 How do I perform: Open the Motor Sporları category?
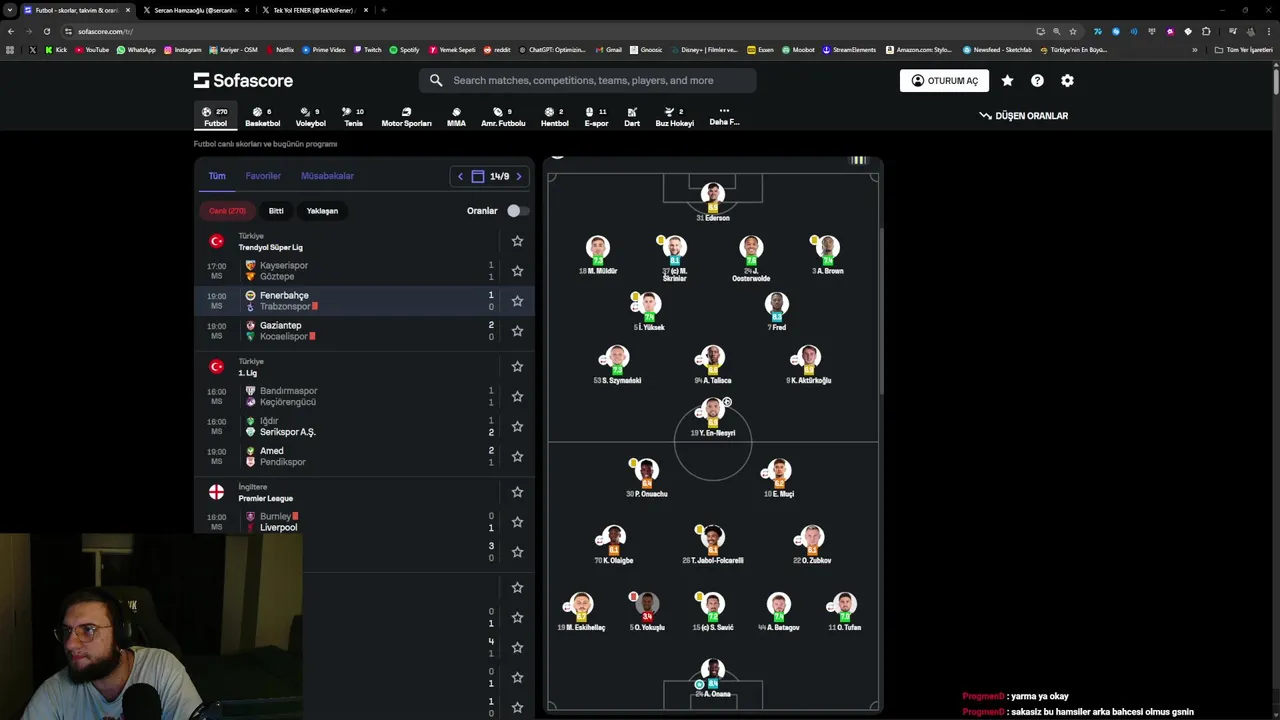click(x=406, y=117)
